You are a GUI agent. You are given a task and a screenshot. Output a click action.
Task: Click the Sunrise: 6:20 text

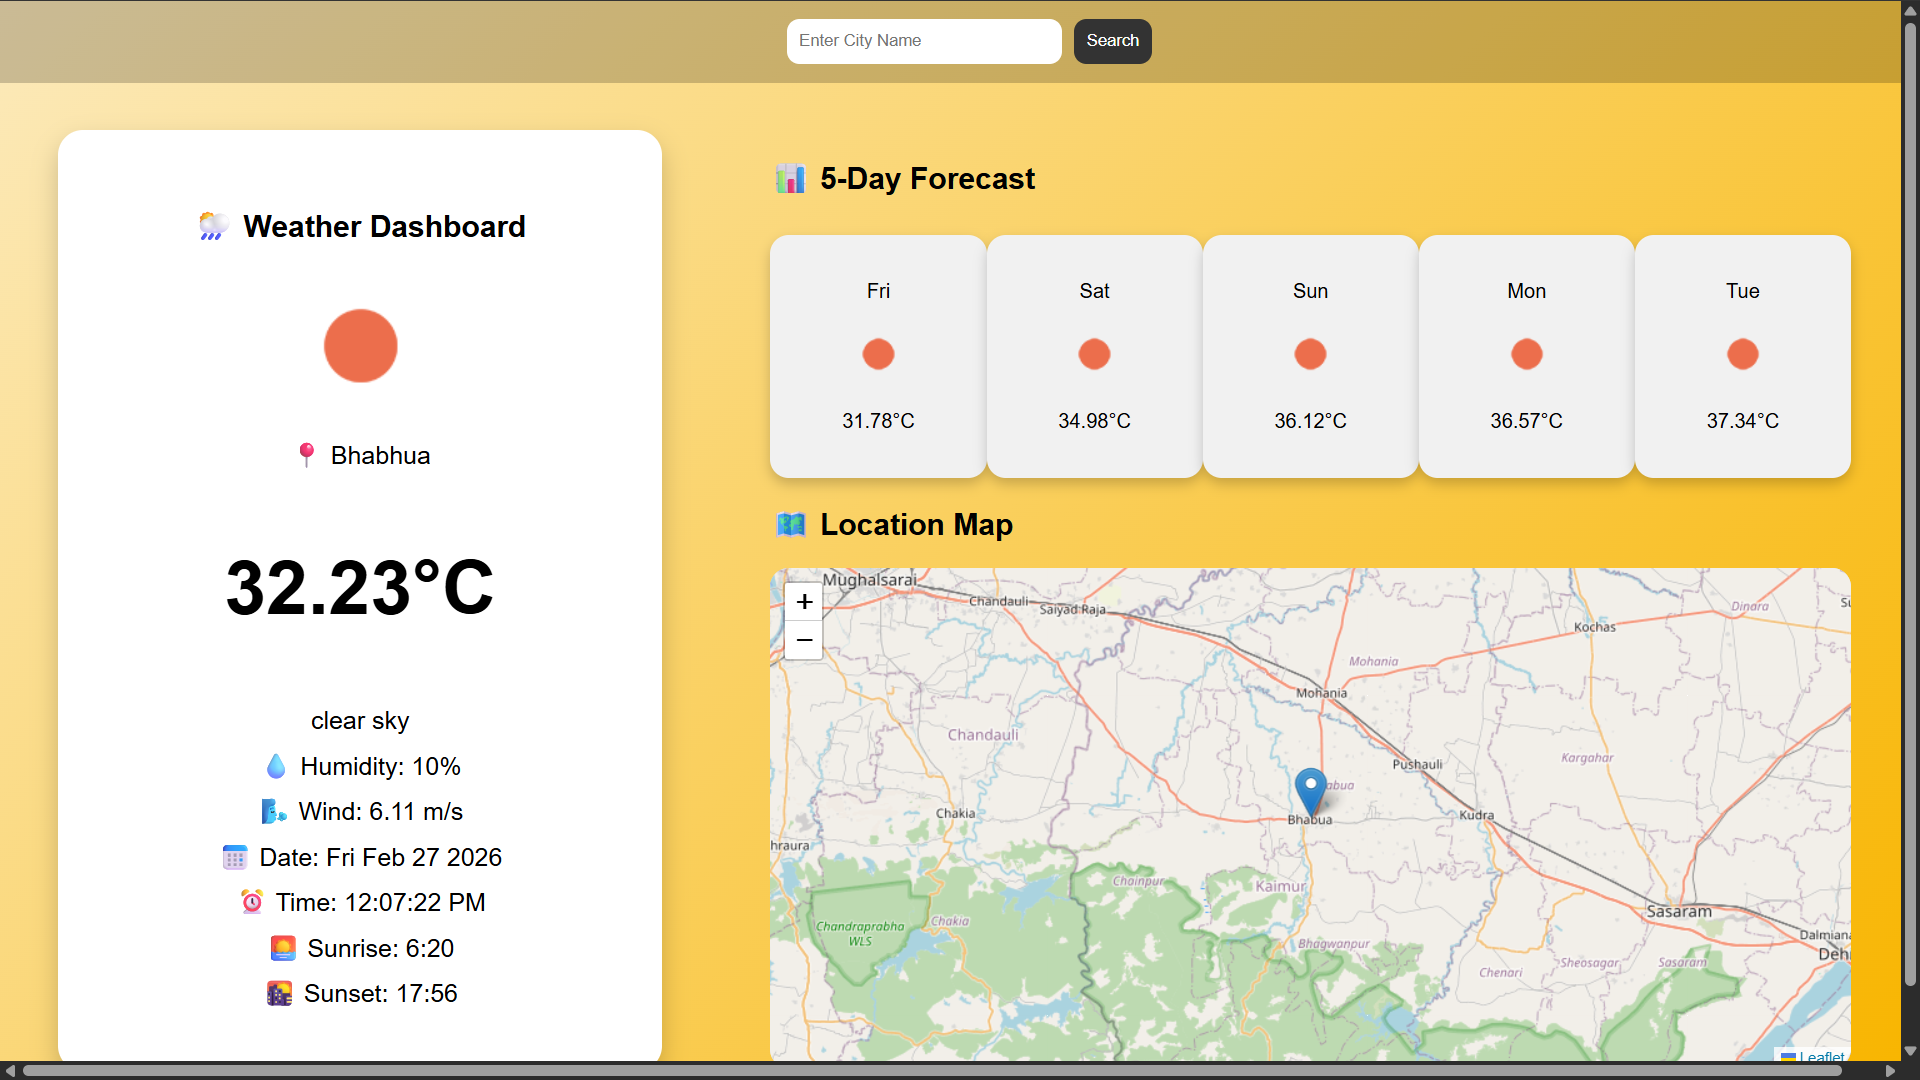[x=380, y=949]
